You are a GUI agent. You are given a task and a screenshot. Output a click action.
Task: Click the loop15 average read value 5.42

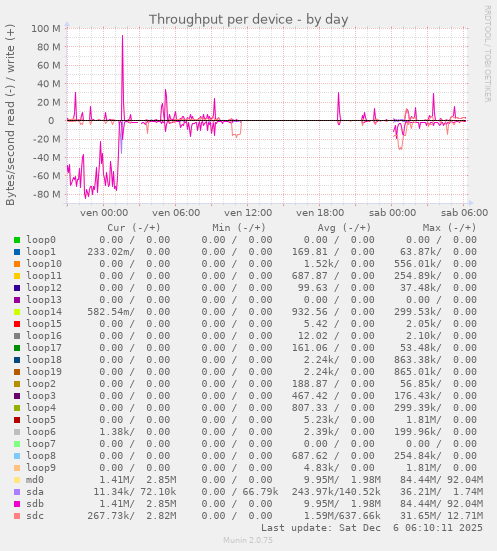tap(316, 324)
